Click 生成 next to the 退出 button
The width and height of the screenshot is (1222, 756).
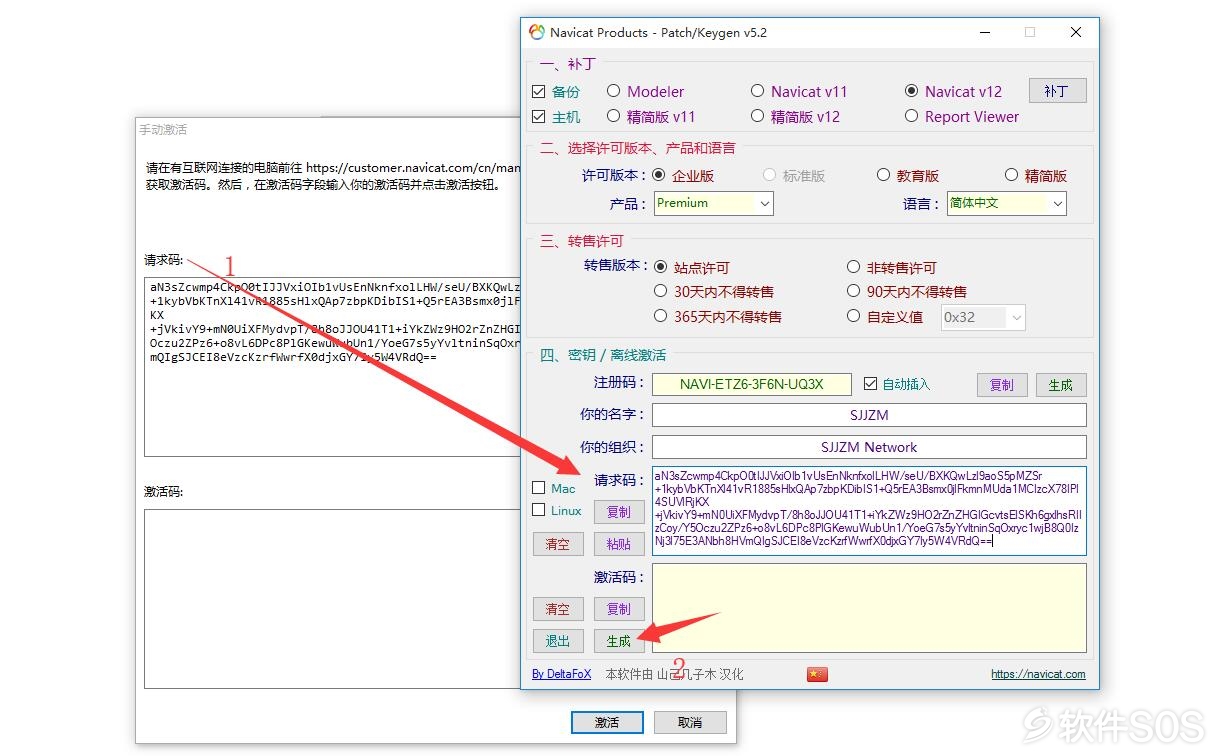click(x=619, y=641)
